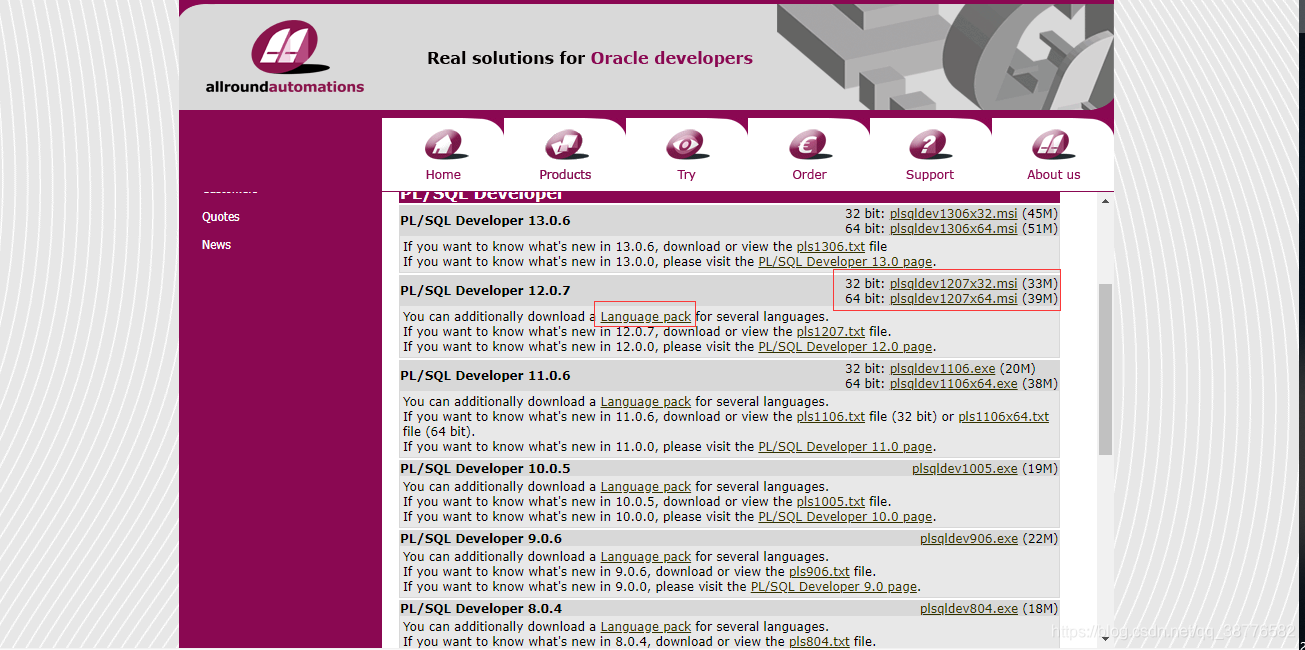Screen dimensions: 1305x650
Task: Download plsqldev1207x64.msi
Action: pos(953,298)
